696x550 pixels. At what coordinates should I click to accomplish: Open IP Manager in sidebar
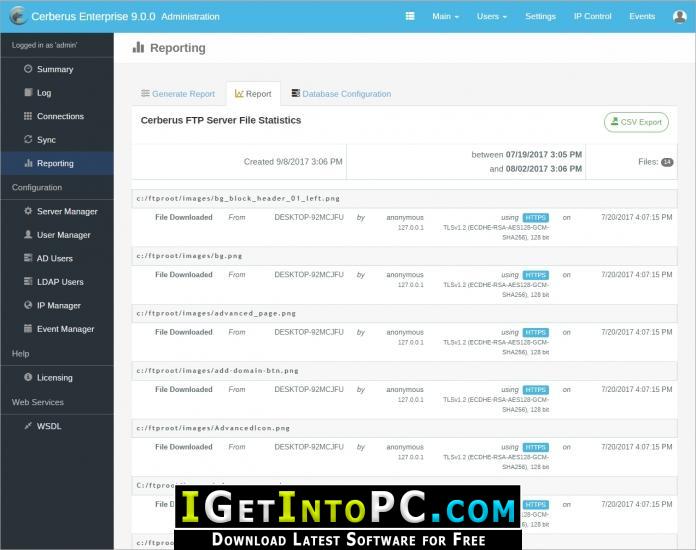tap(59, 305)
